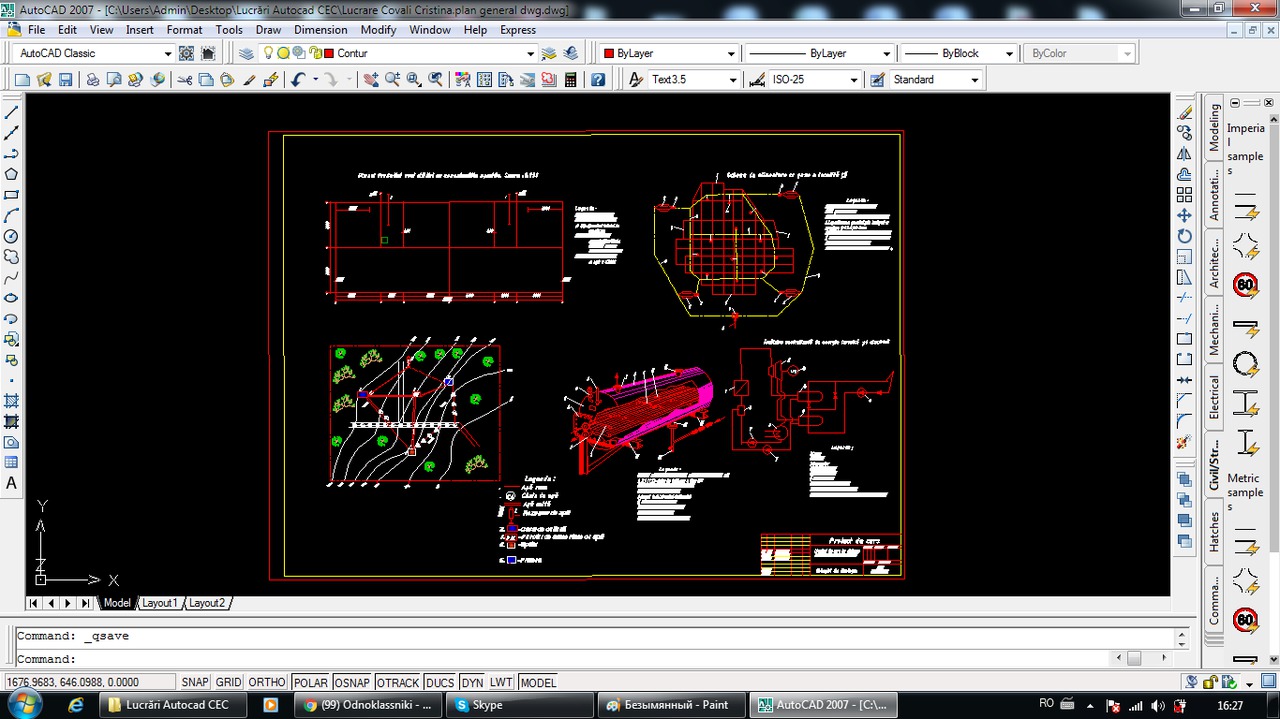Expand the workspace dropdown showing AutoCAD Classic

pos(167,53)
